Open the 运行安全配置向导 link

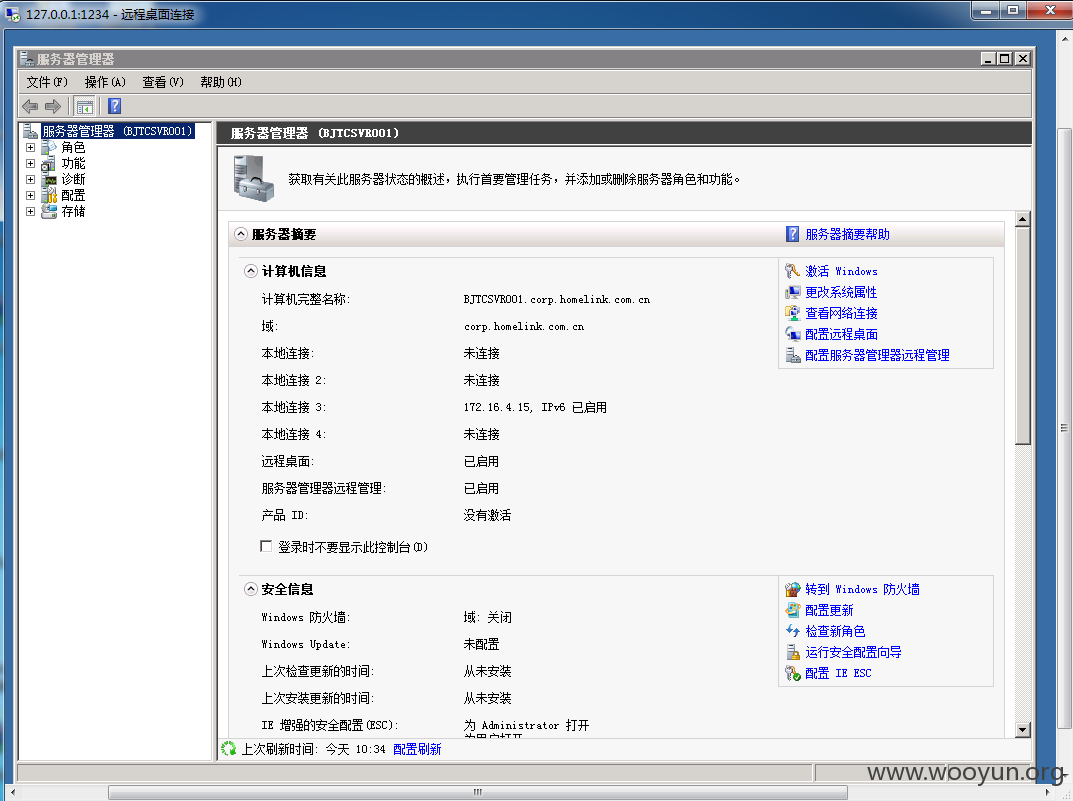click(853, 652)
